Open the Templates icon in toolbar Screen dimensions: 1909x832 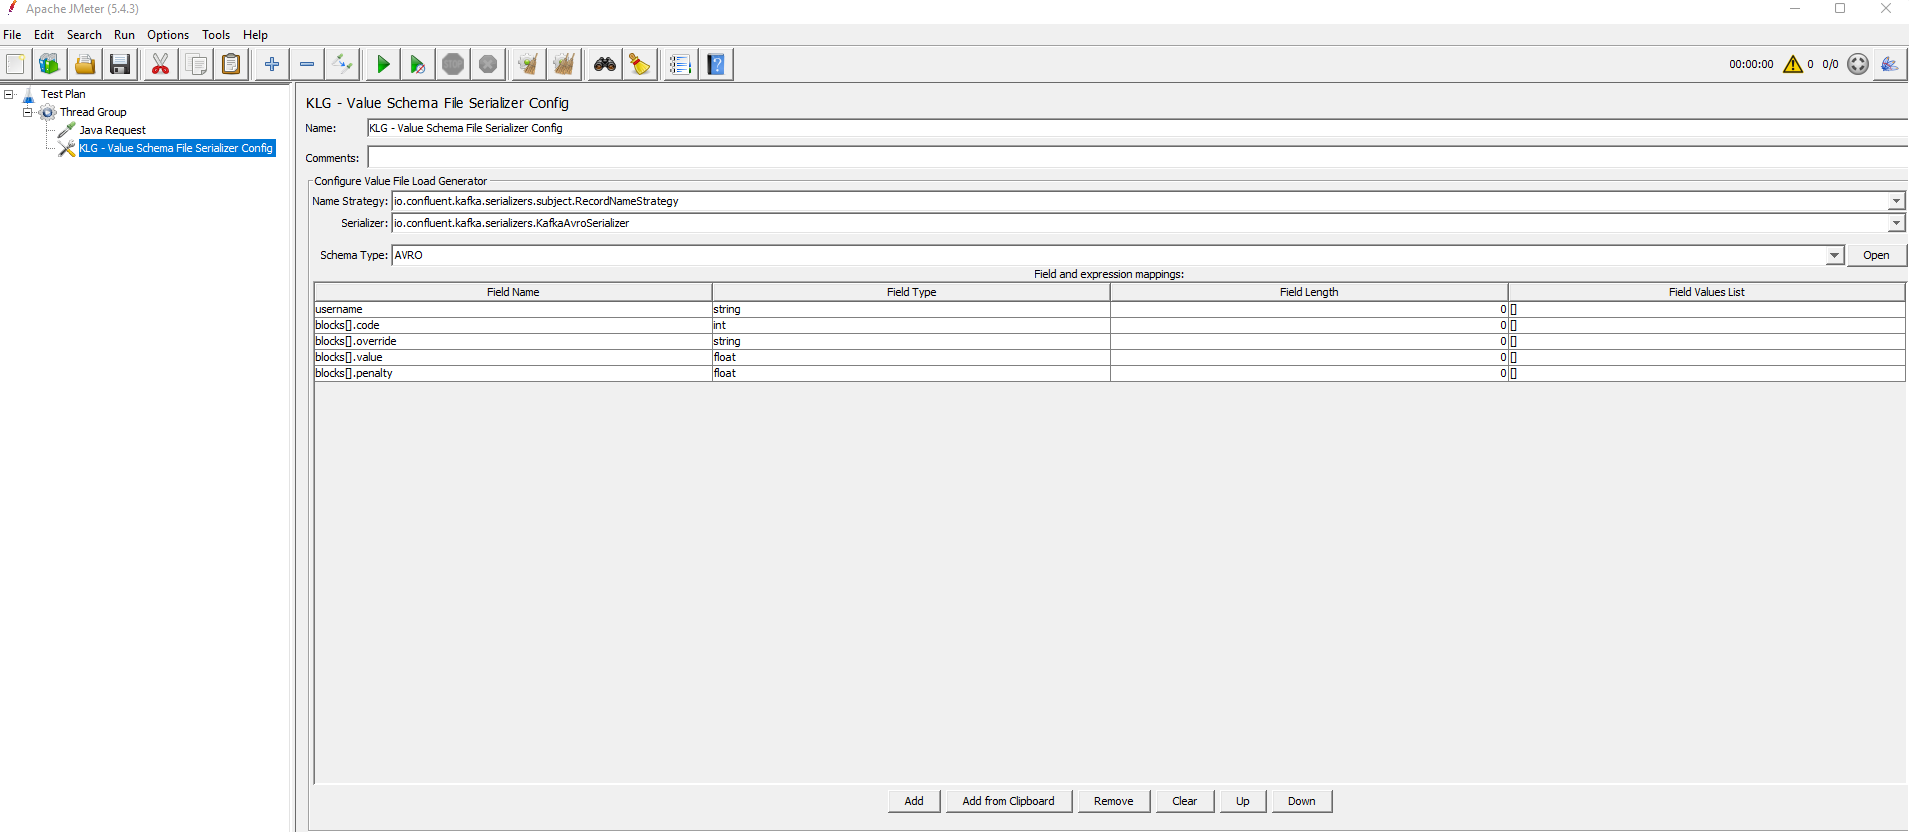49,64
